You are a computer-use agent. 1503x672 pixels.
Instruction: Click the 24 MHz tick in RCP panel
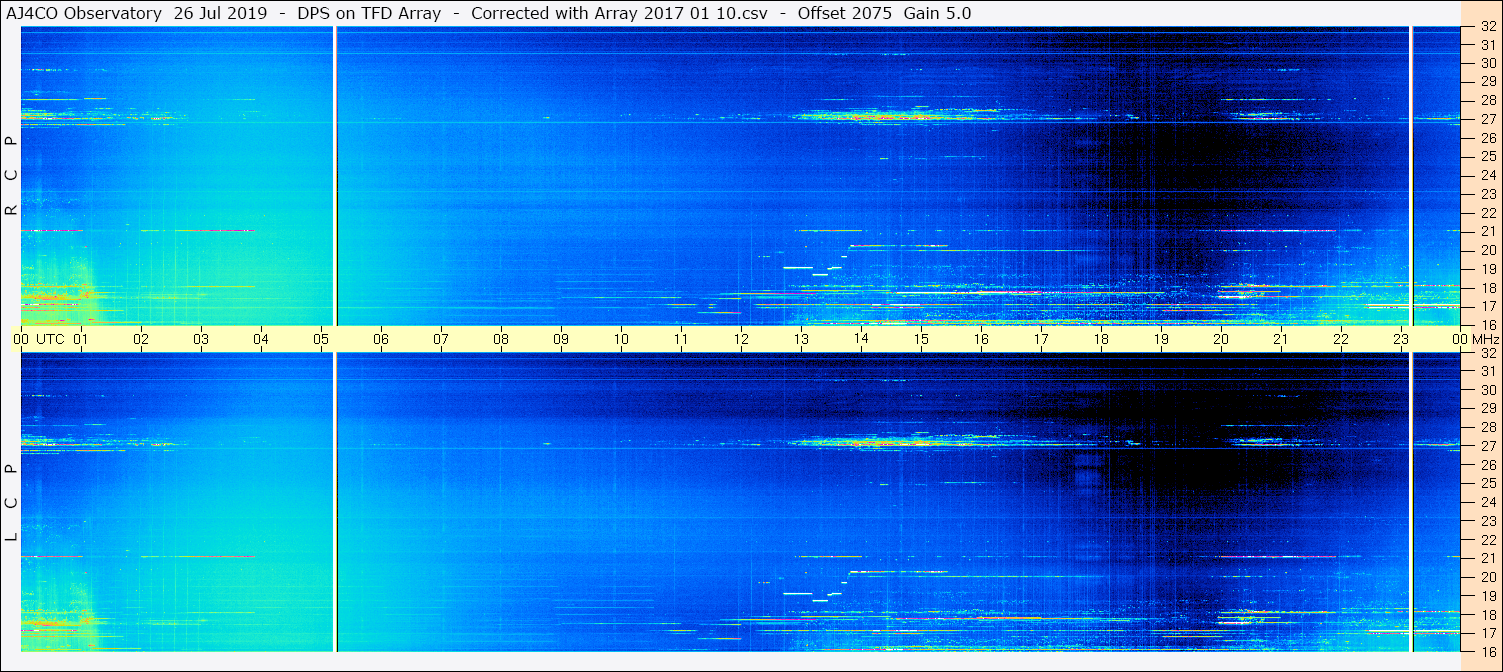coord(1488,175)
